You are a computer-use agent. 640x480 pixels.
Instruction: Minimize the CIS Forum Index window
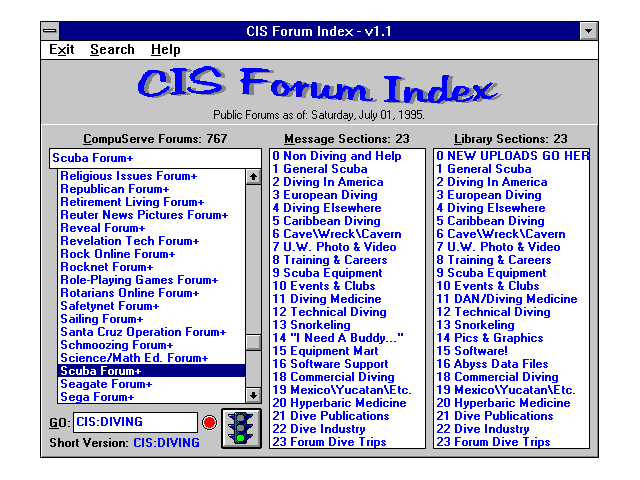(x=589, y=31)
